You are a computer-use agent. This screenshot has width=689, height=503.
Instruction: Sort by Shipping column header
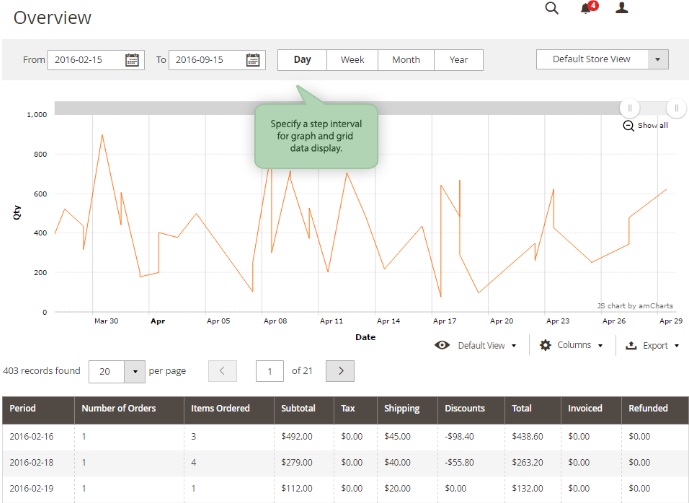pos(407,410)
